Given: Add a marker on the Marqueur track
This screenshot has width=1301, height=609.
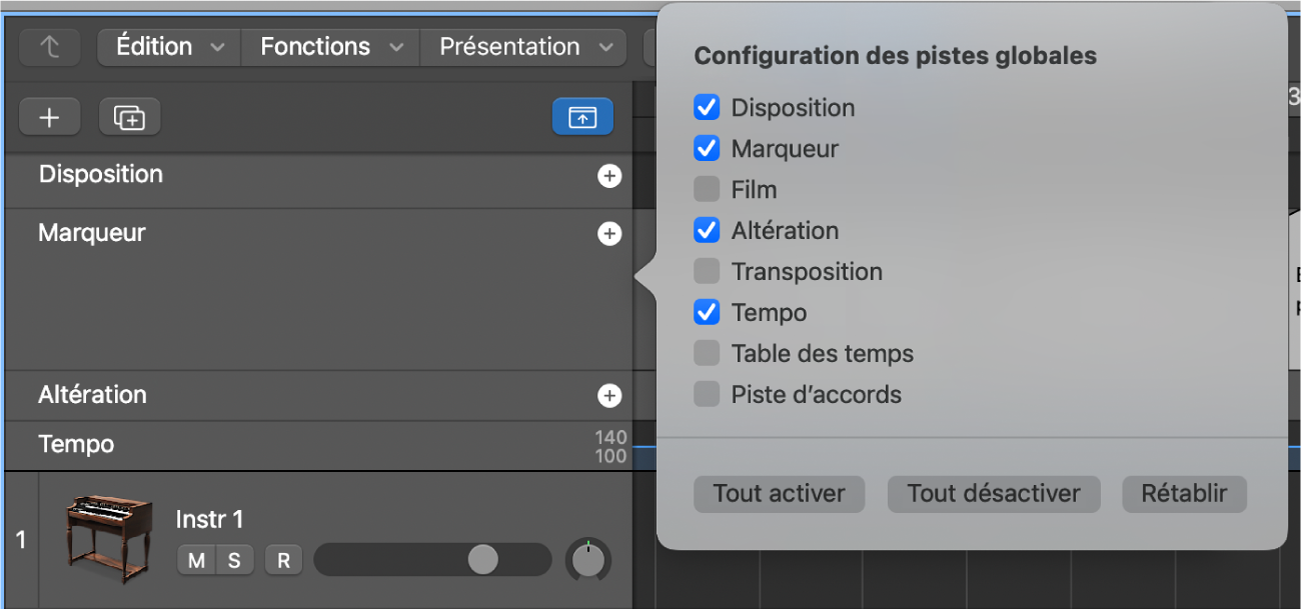Looking at the screenshot, I should point(609,233).
